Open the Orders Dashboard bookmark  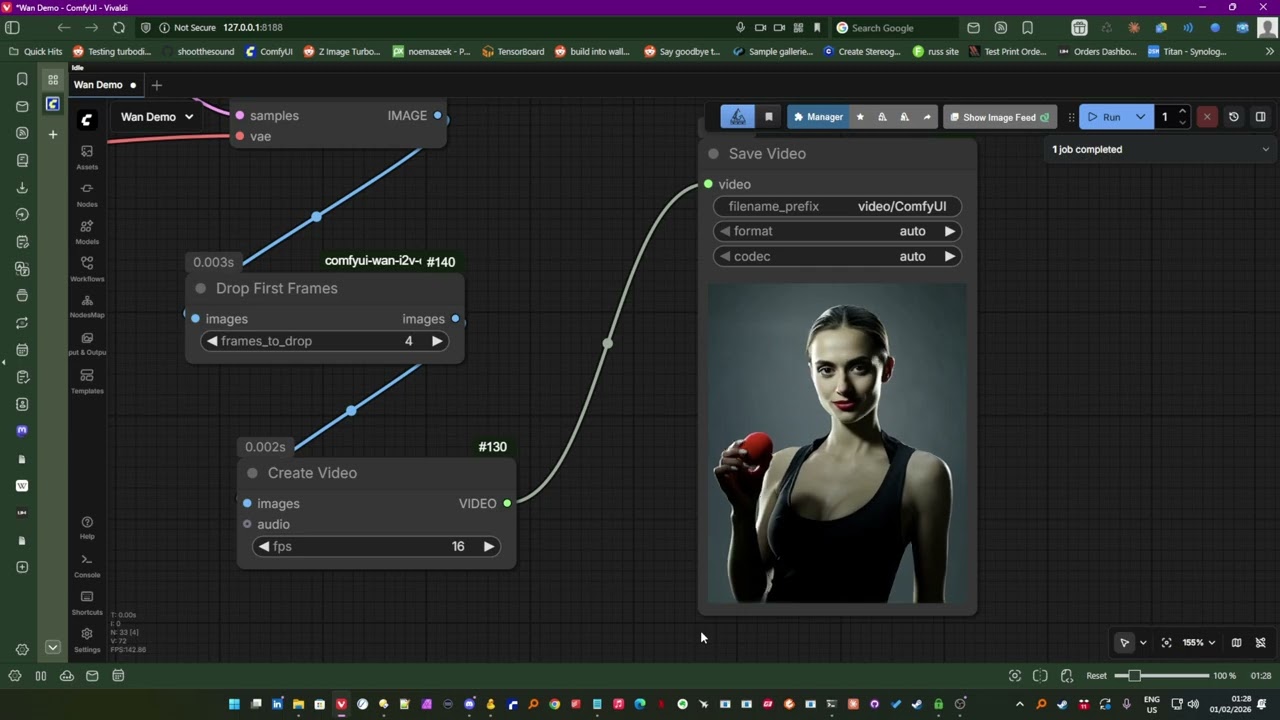click(1096, 52)
